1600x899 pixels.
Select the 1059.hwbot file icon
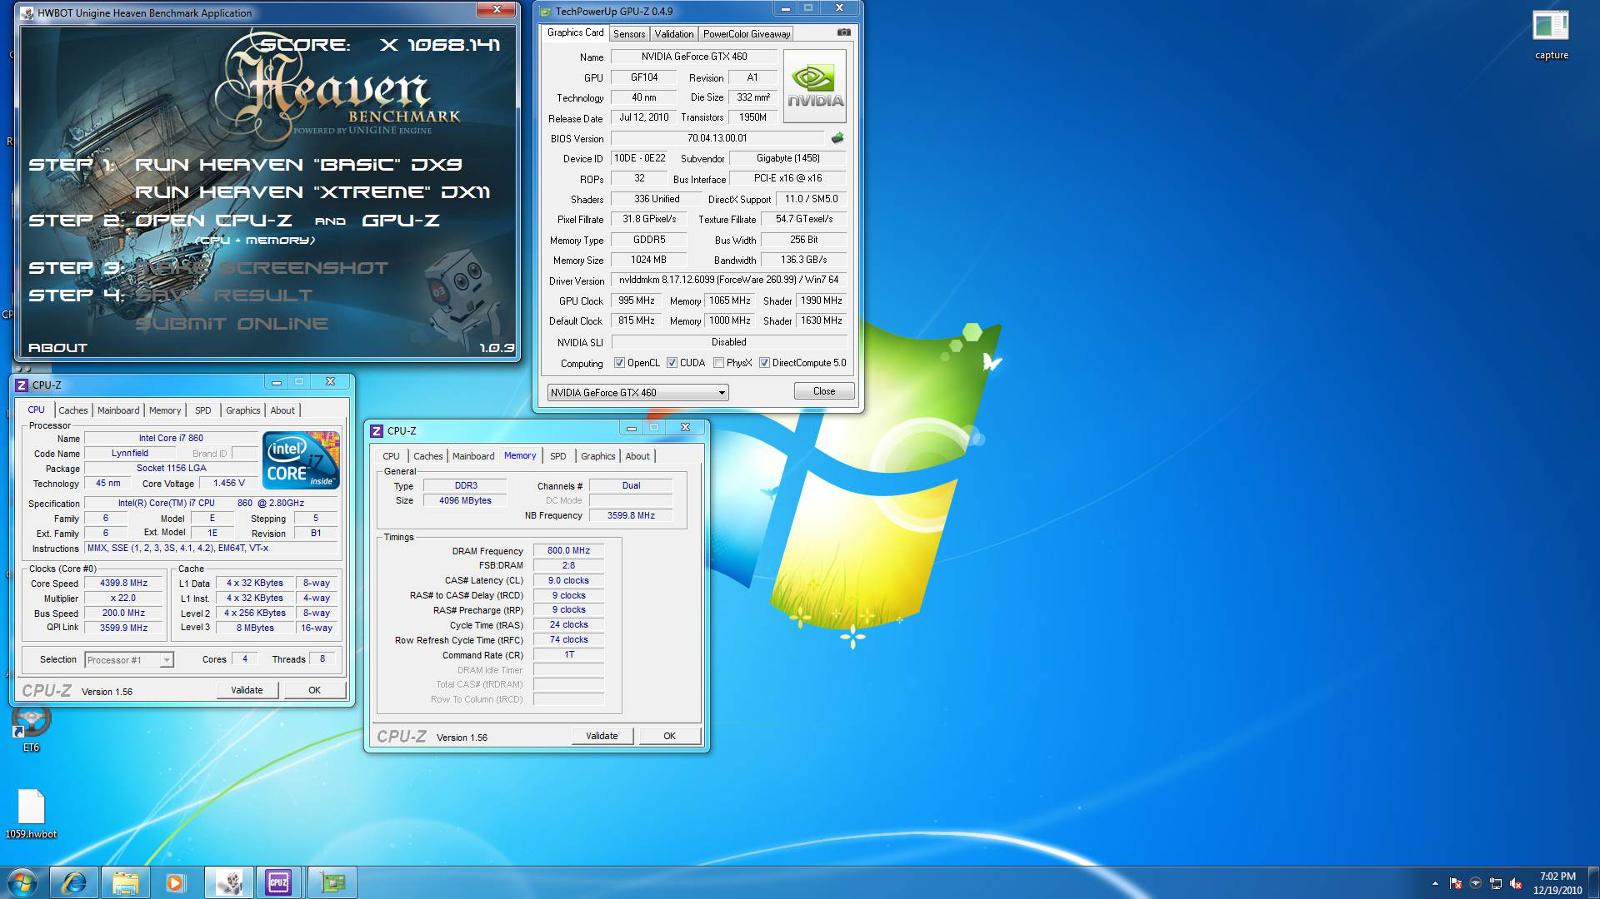pyautogui.click(x=31, y=814)
